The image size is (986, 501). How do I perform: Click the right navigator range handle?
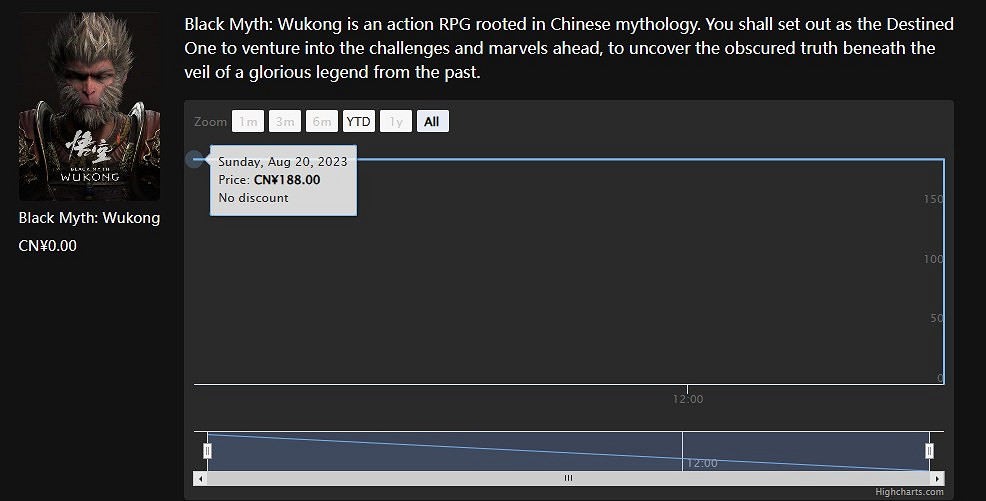tap(929, 451)
